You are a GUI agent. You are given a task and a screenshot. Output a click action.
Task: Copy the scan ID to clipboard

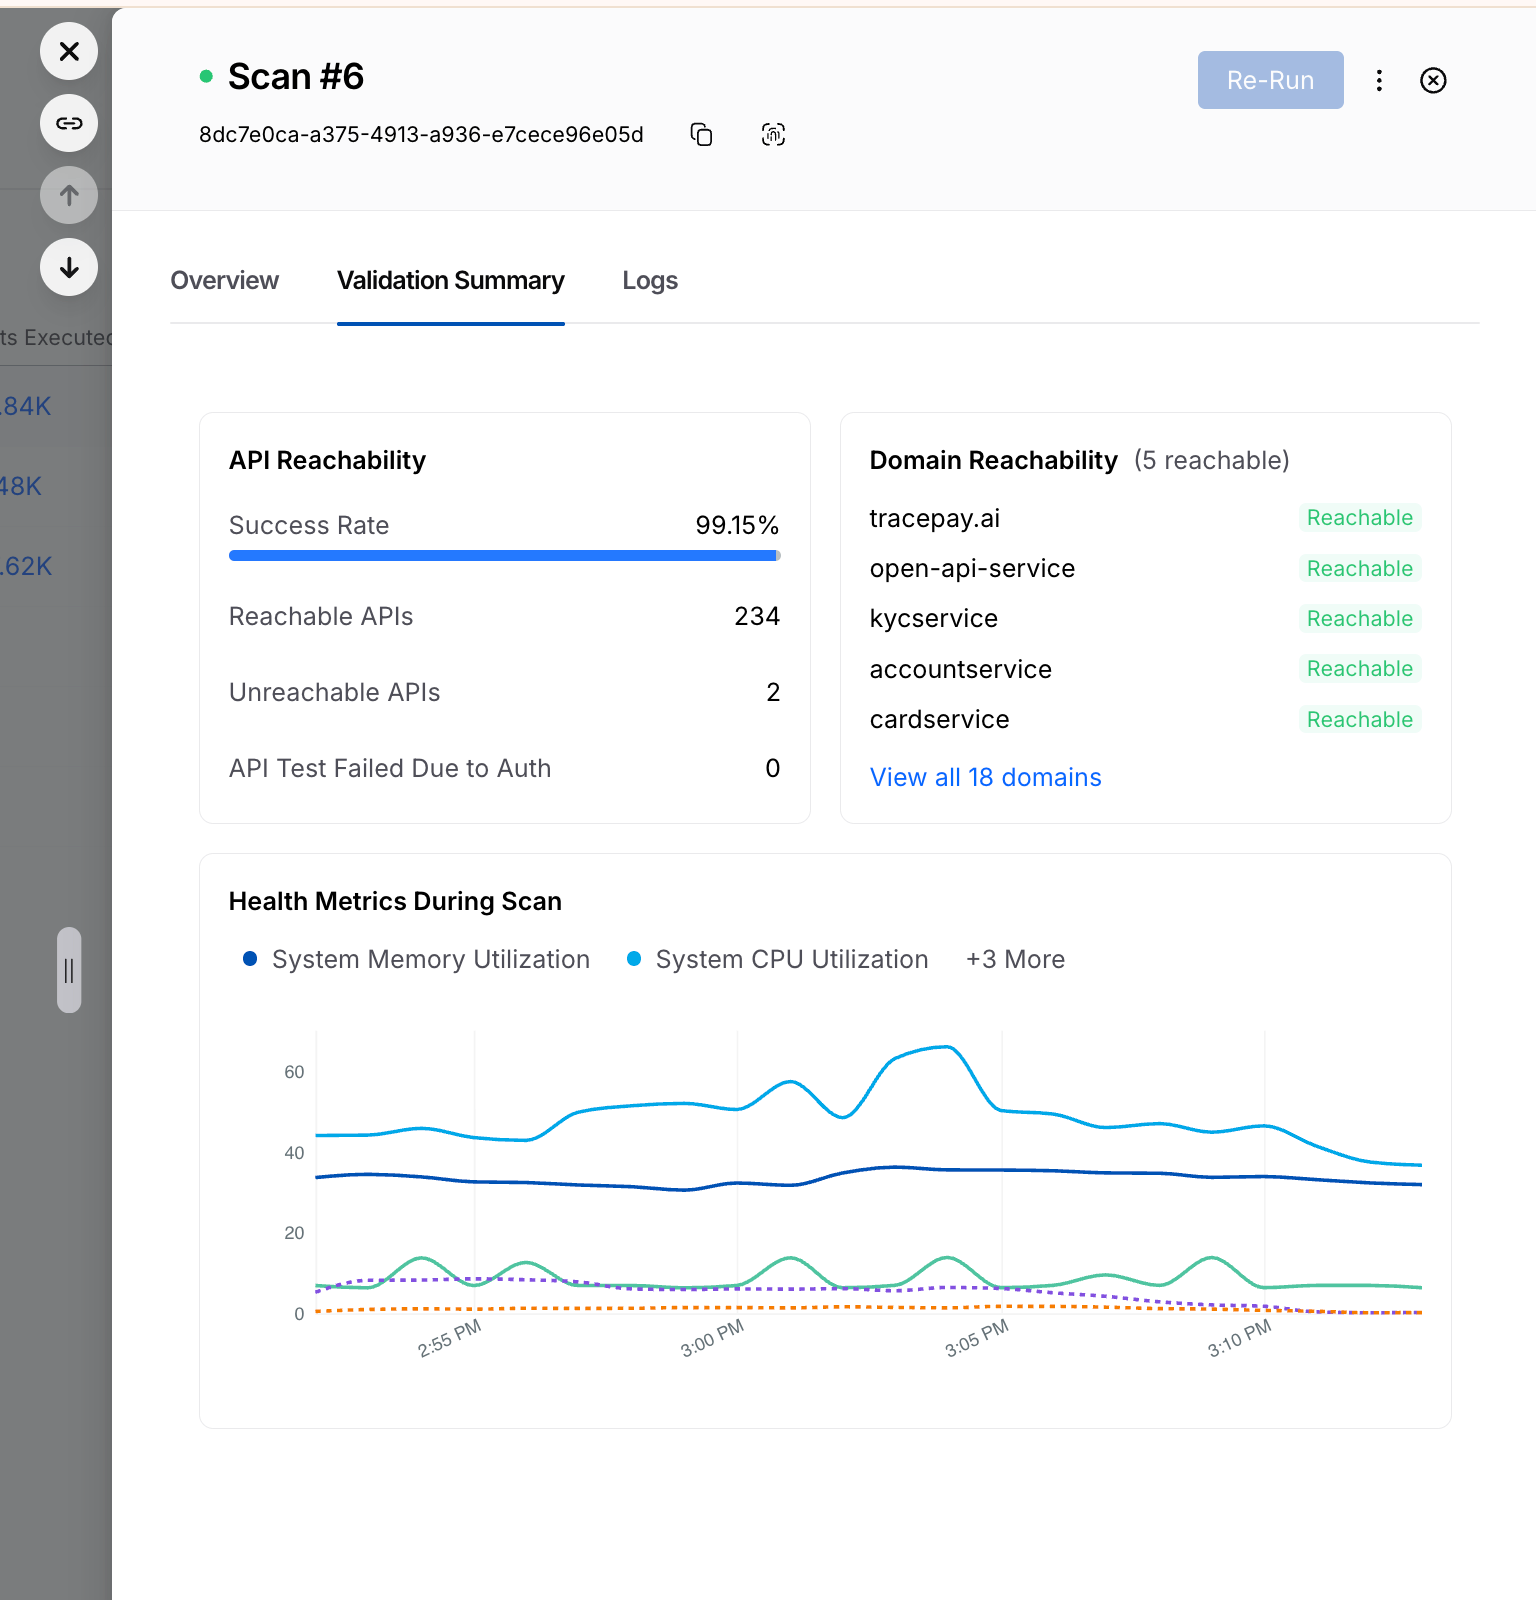702,134
